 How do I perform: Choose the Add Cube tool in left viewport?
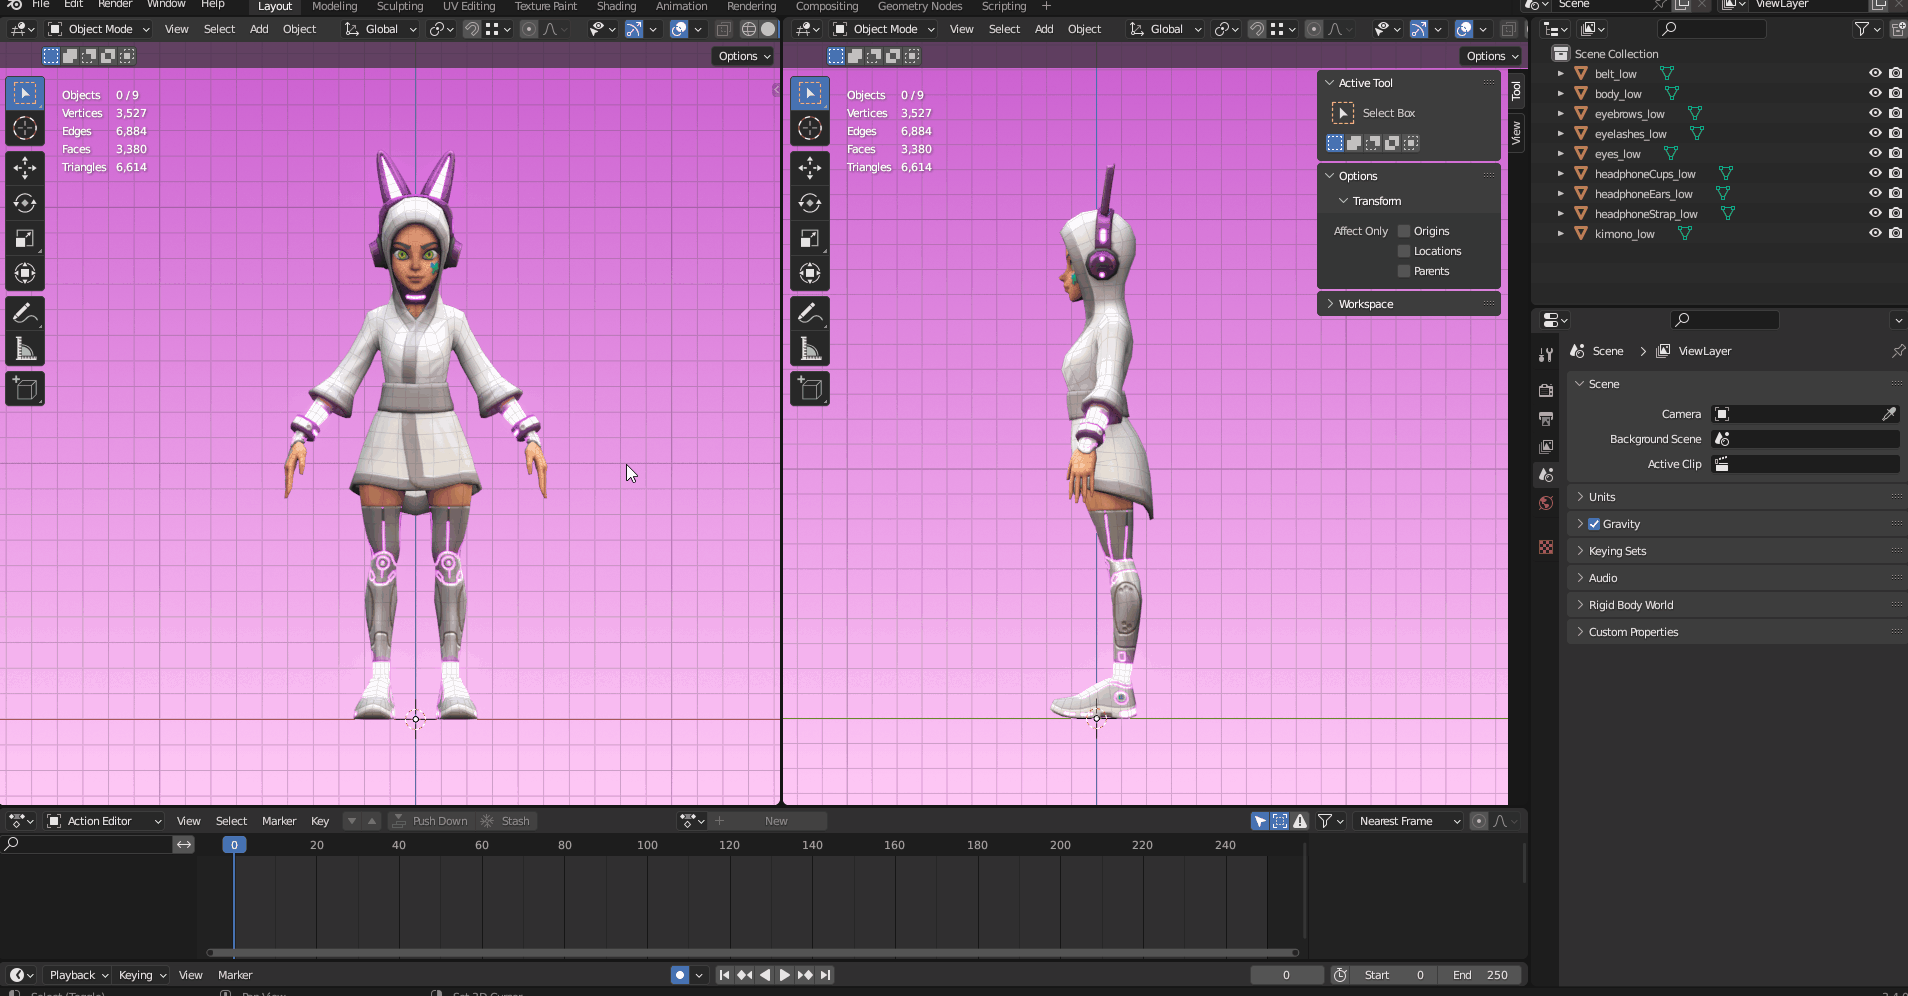25,389
